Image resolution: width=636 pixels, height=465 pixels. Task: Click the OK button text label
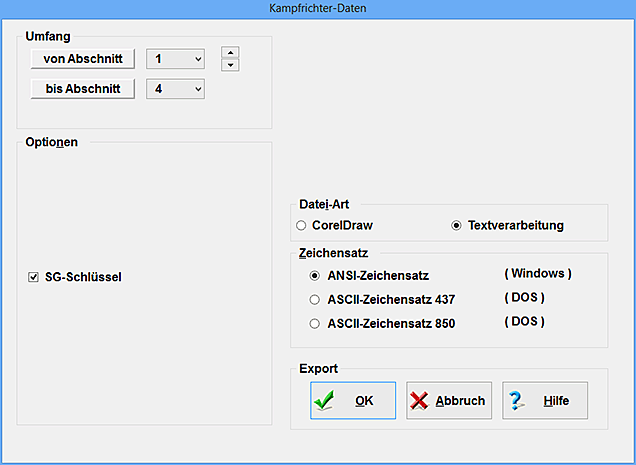(364, 401)
